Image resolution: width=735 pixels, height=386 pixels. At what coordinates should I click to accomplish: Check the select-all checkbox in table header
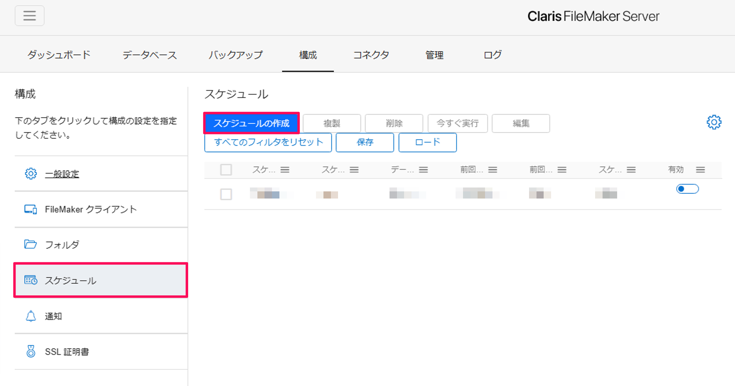(x=226, y=170)
